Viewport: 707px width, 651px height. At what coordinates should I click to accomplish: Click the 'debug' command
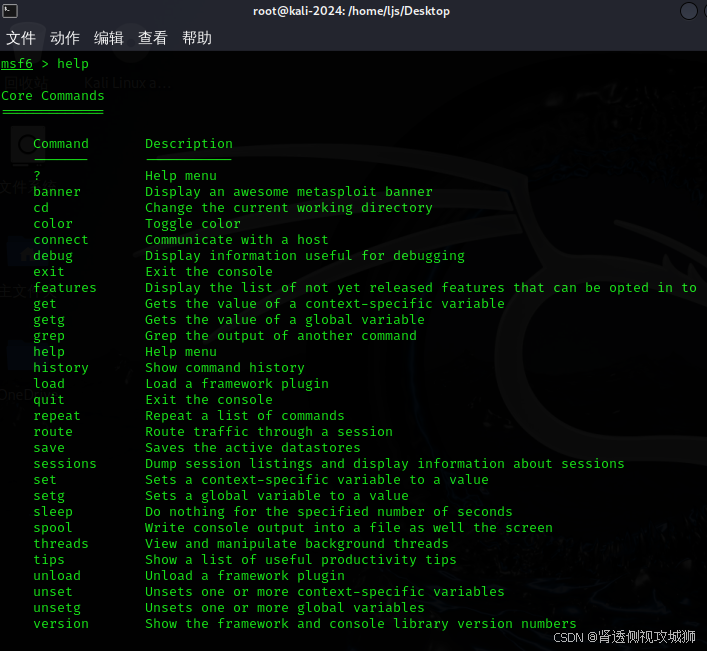click(x=53, y=256)
